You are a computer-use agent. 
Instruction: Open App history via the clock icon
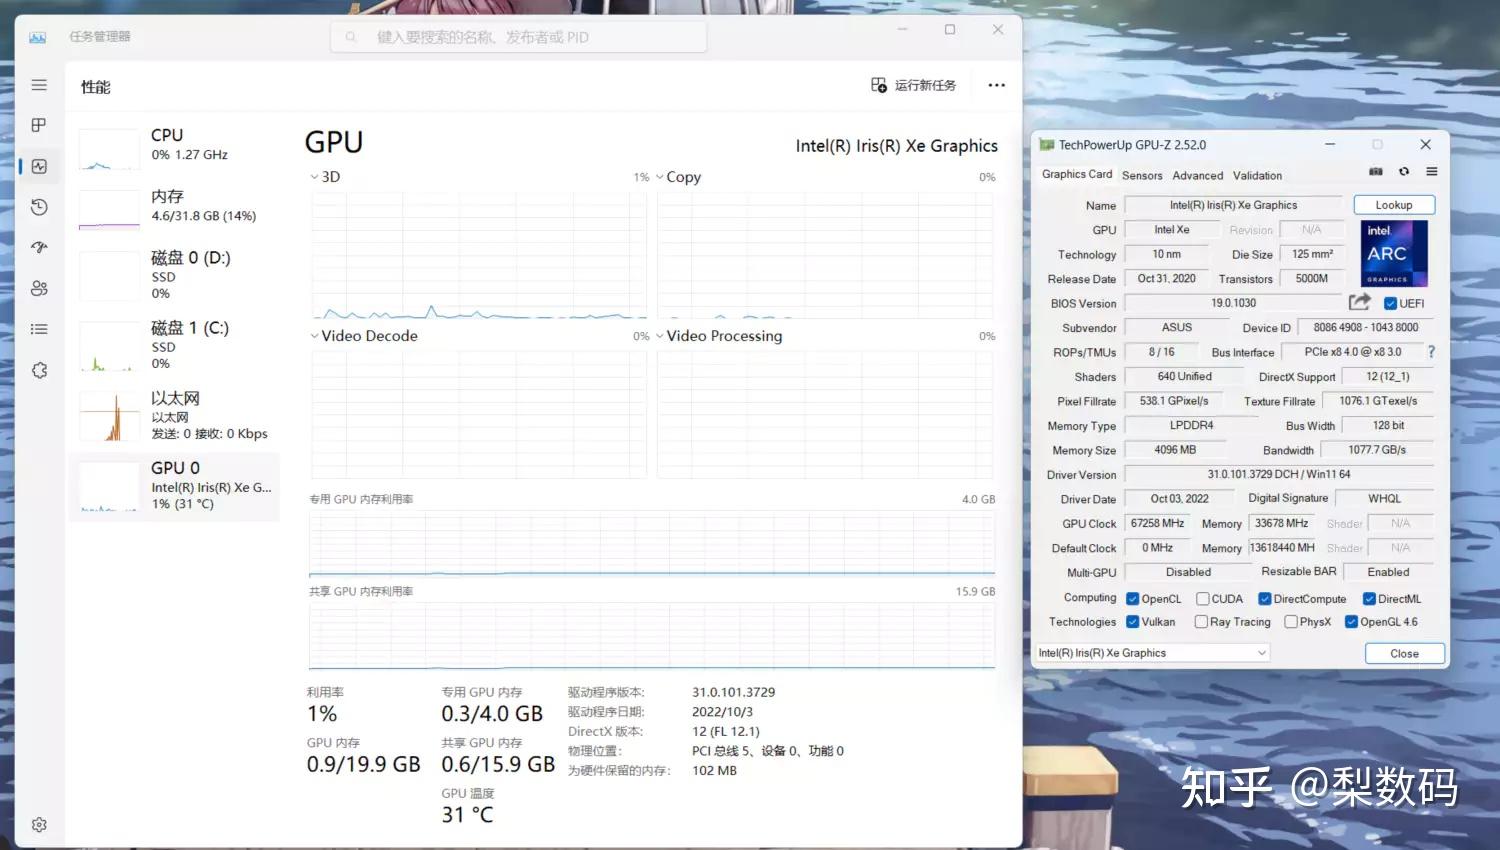[38, 207]
